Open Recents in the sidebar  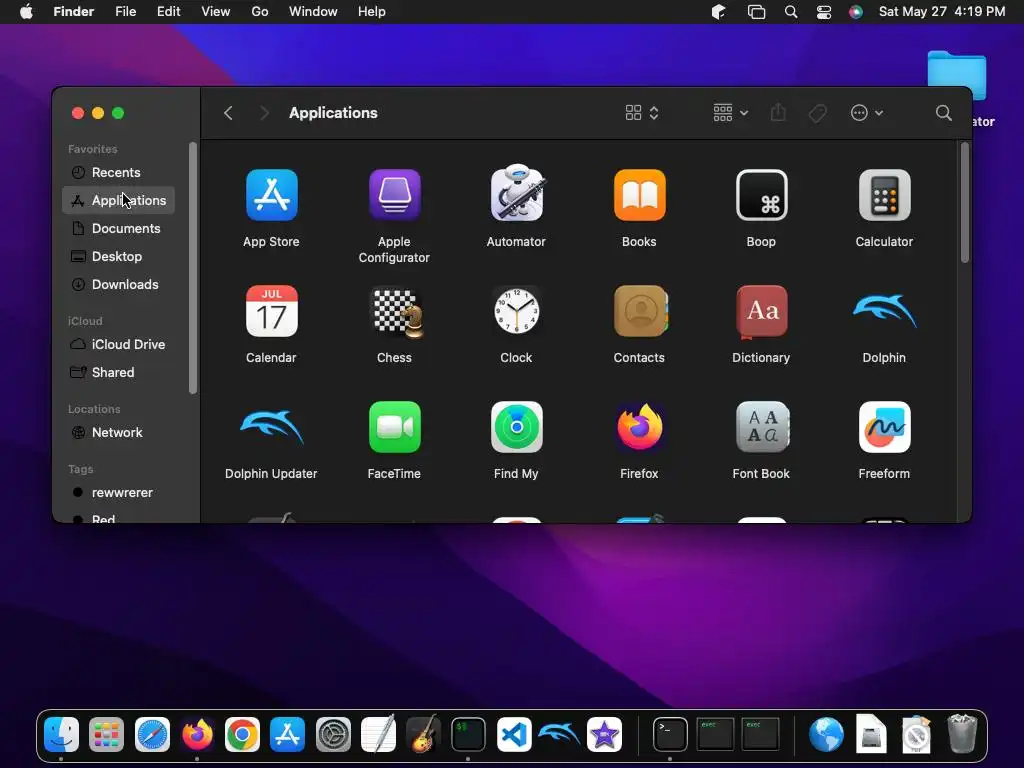click(118, 172)
